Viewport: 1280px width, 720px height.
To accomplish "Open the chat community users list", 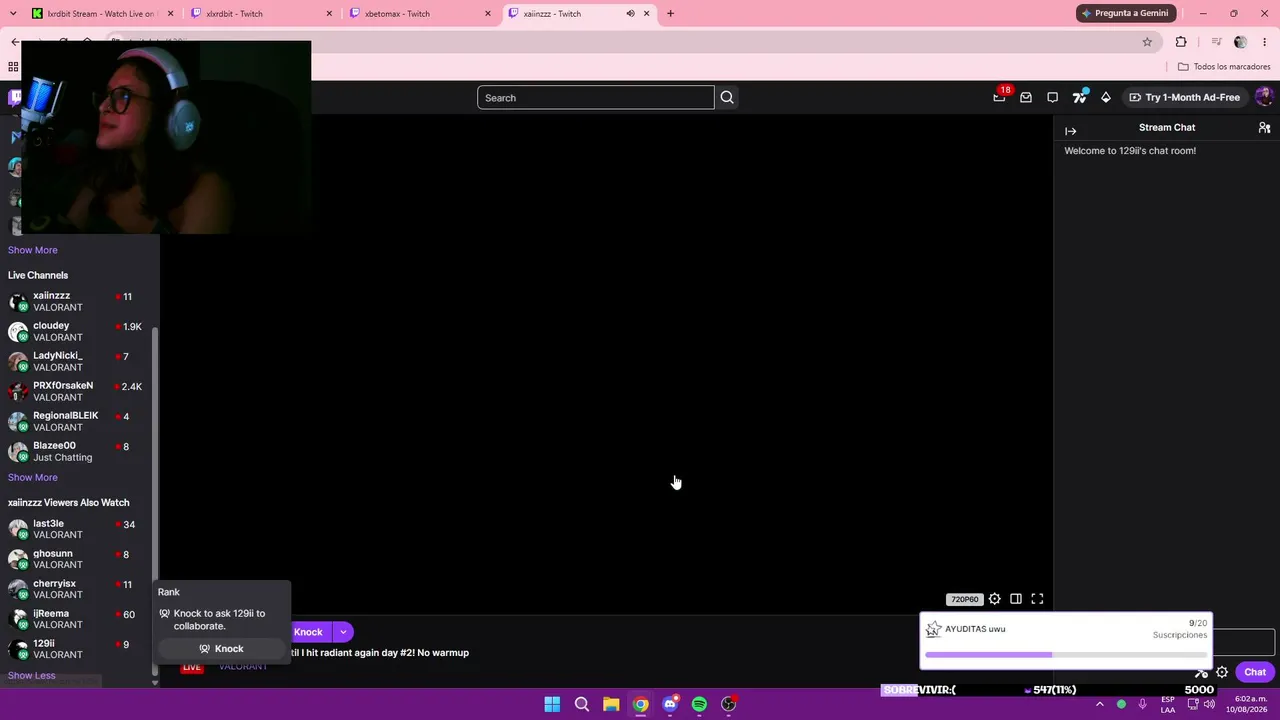I will [x=1264, y=128].
